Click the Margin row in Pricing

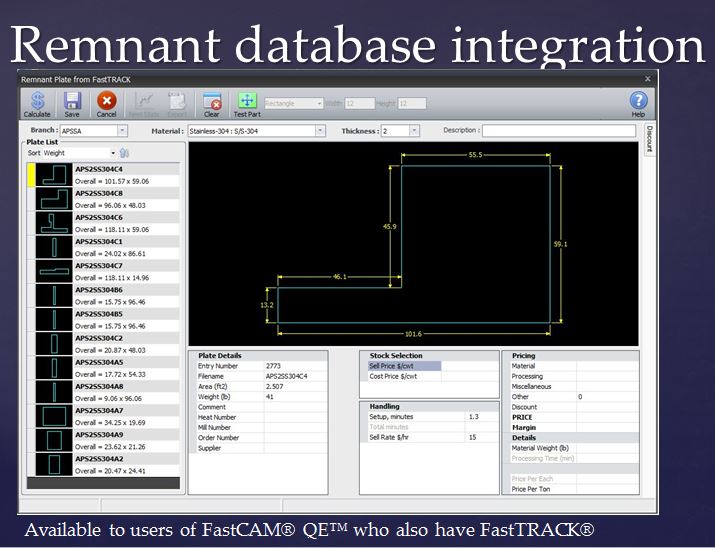click(574, 428)
